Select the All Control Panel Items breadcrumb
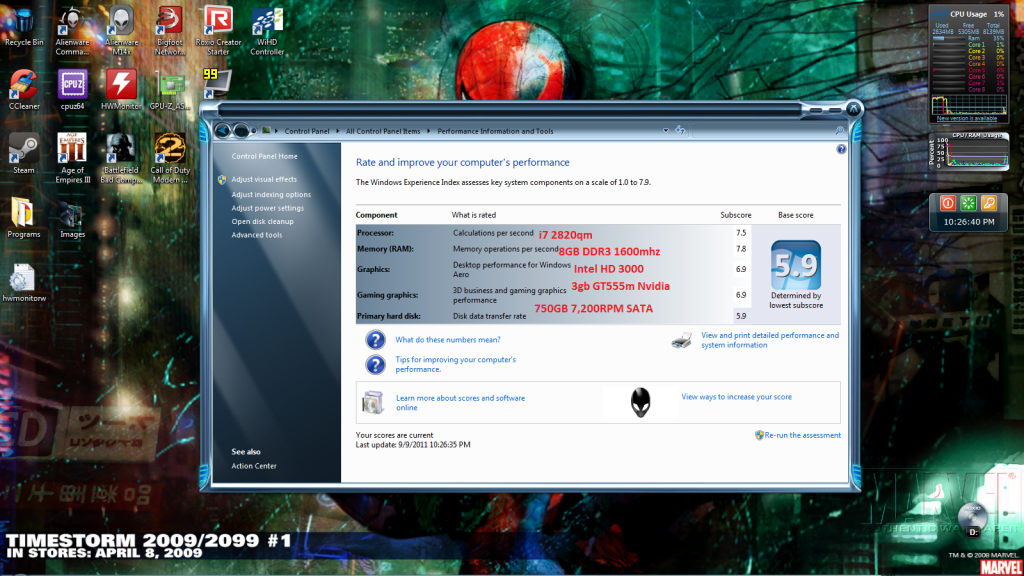Viewport: 1024px width, 576px height. point(383,131)
